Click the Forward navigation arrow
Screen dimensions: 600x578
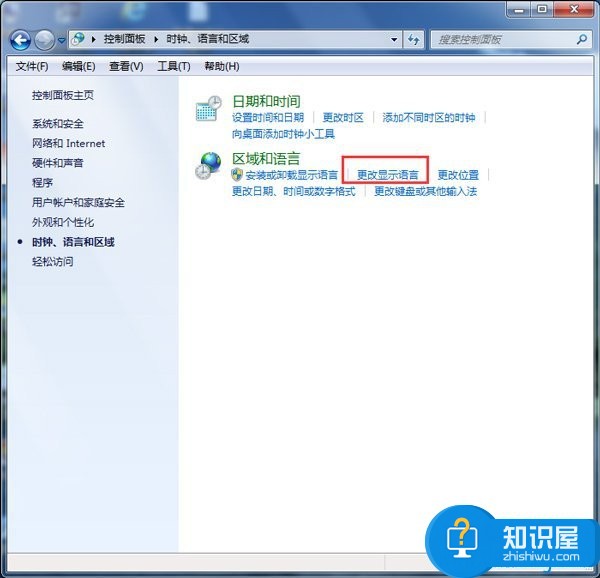point(44,40)
